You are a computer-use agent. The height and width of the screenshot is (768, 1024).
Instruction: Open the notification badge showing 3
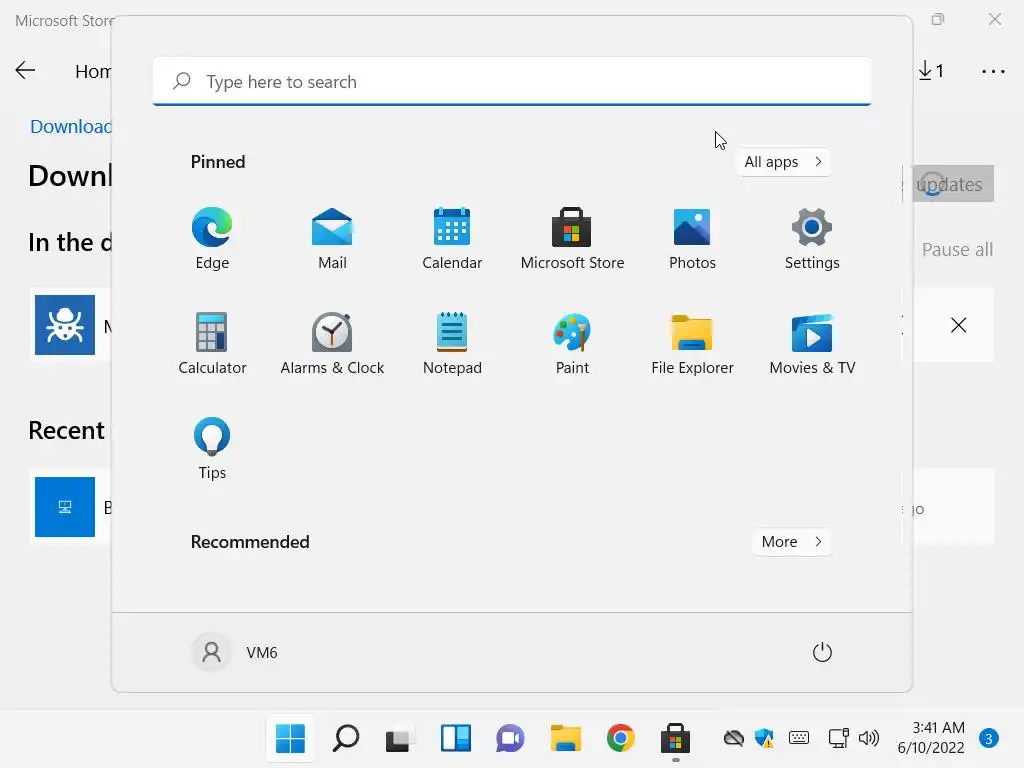pos(989,739)
